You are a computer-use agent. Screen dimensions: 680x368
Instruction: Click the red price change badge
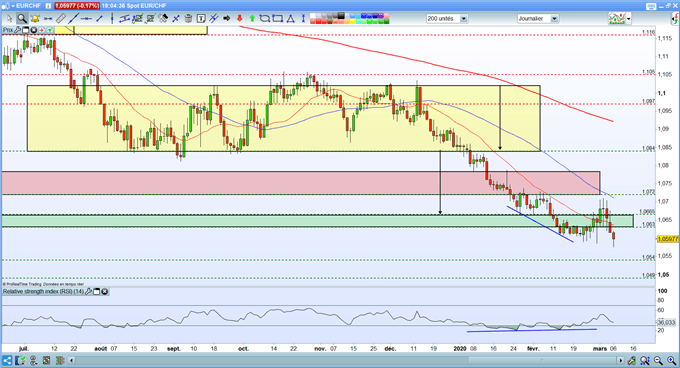point(77,6)
